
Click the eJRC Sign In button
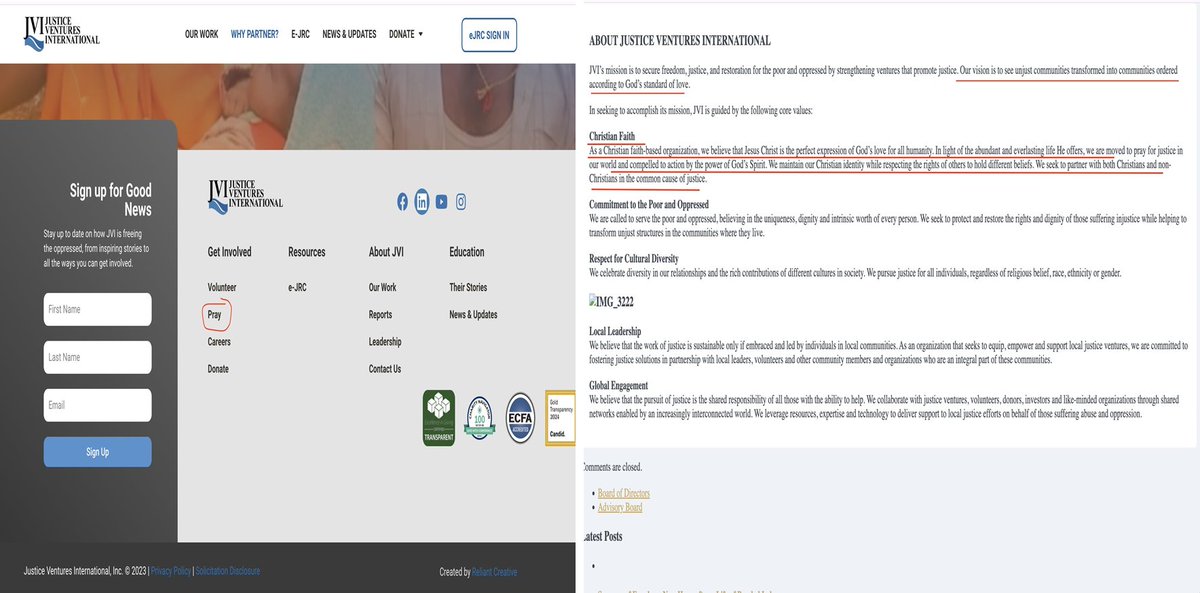click(489, 35)
